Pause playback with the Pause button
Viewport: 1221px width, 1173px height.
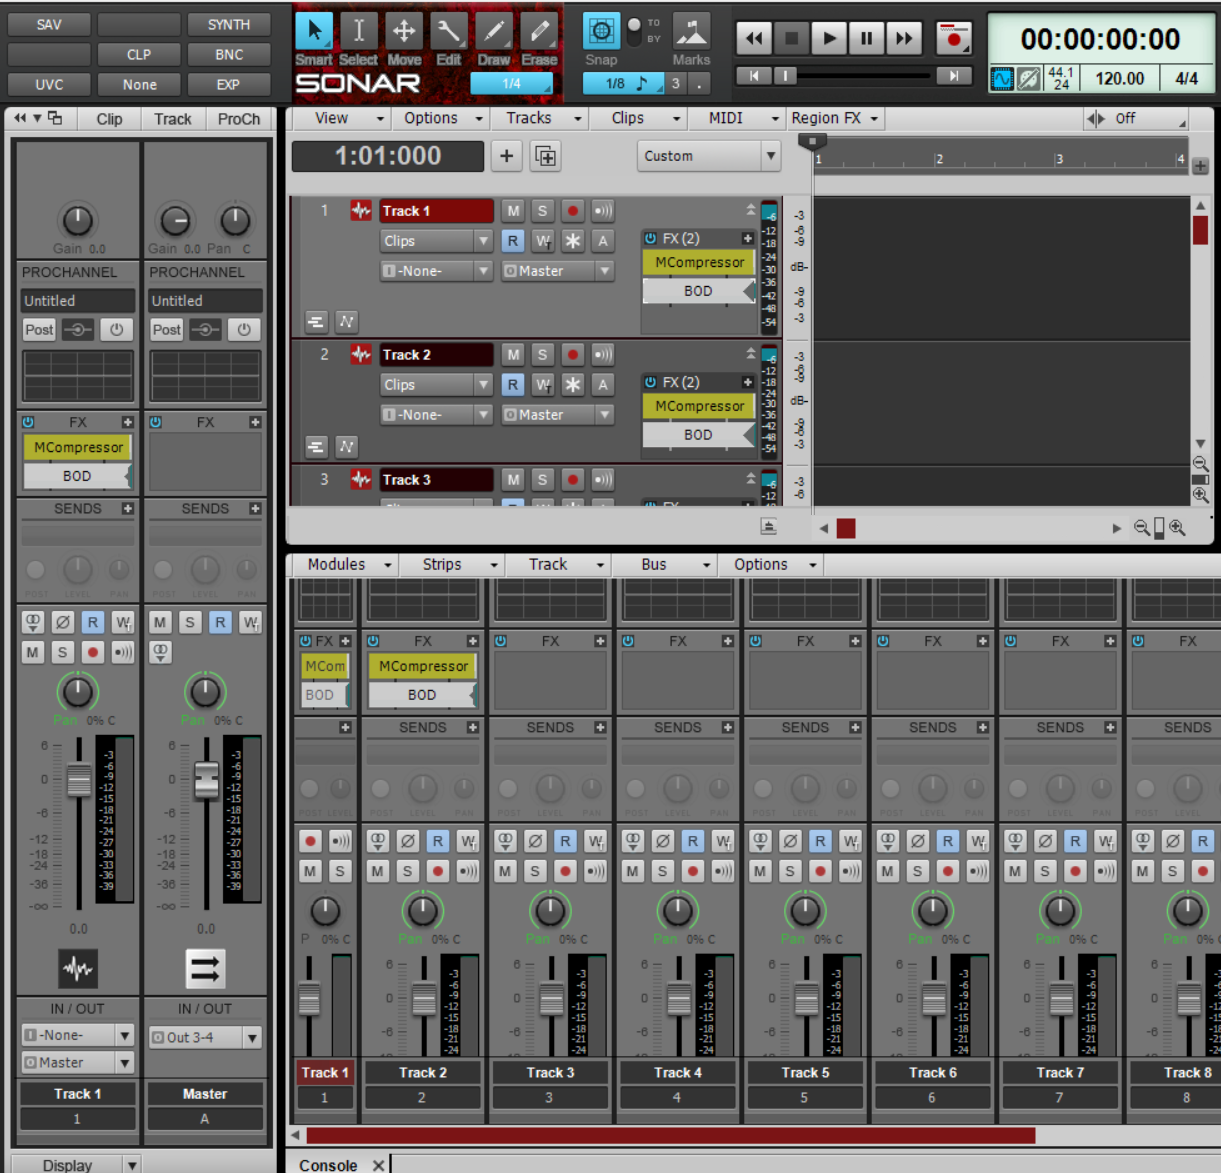(x=866, y=39)
